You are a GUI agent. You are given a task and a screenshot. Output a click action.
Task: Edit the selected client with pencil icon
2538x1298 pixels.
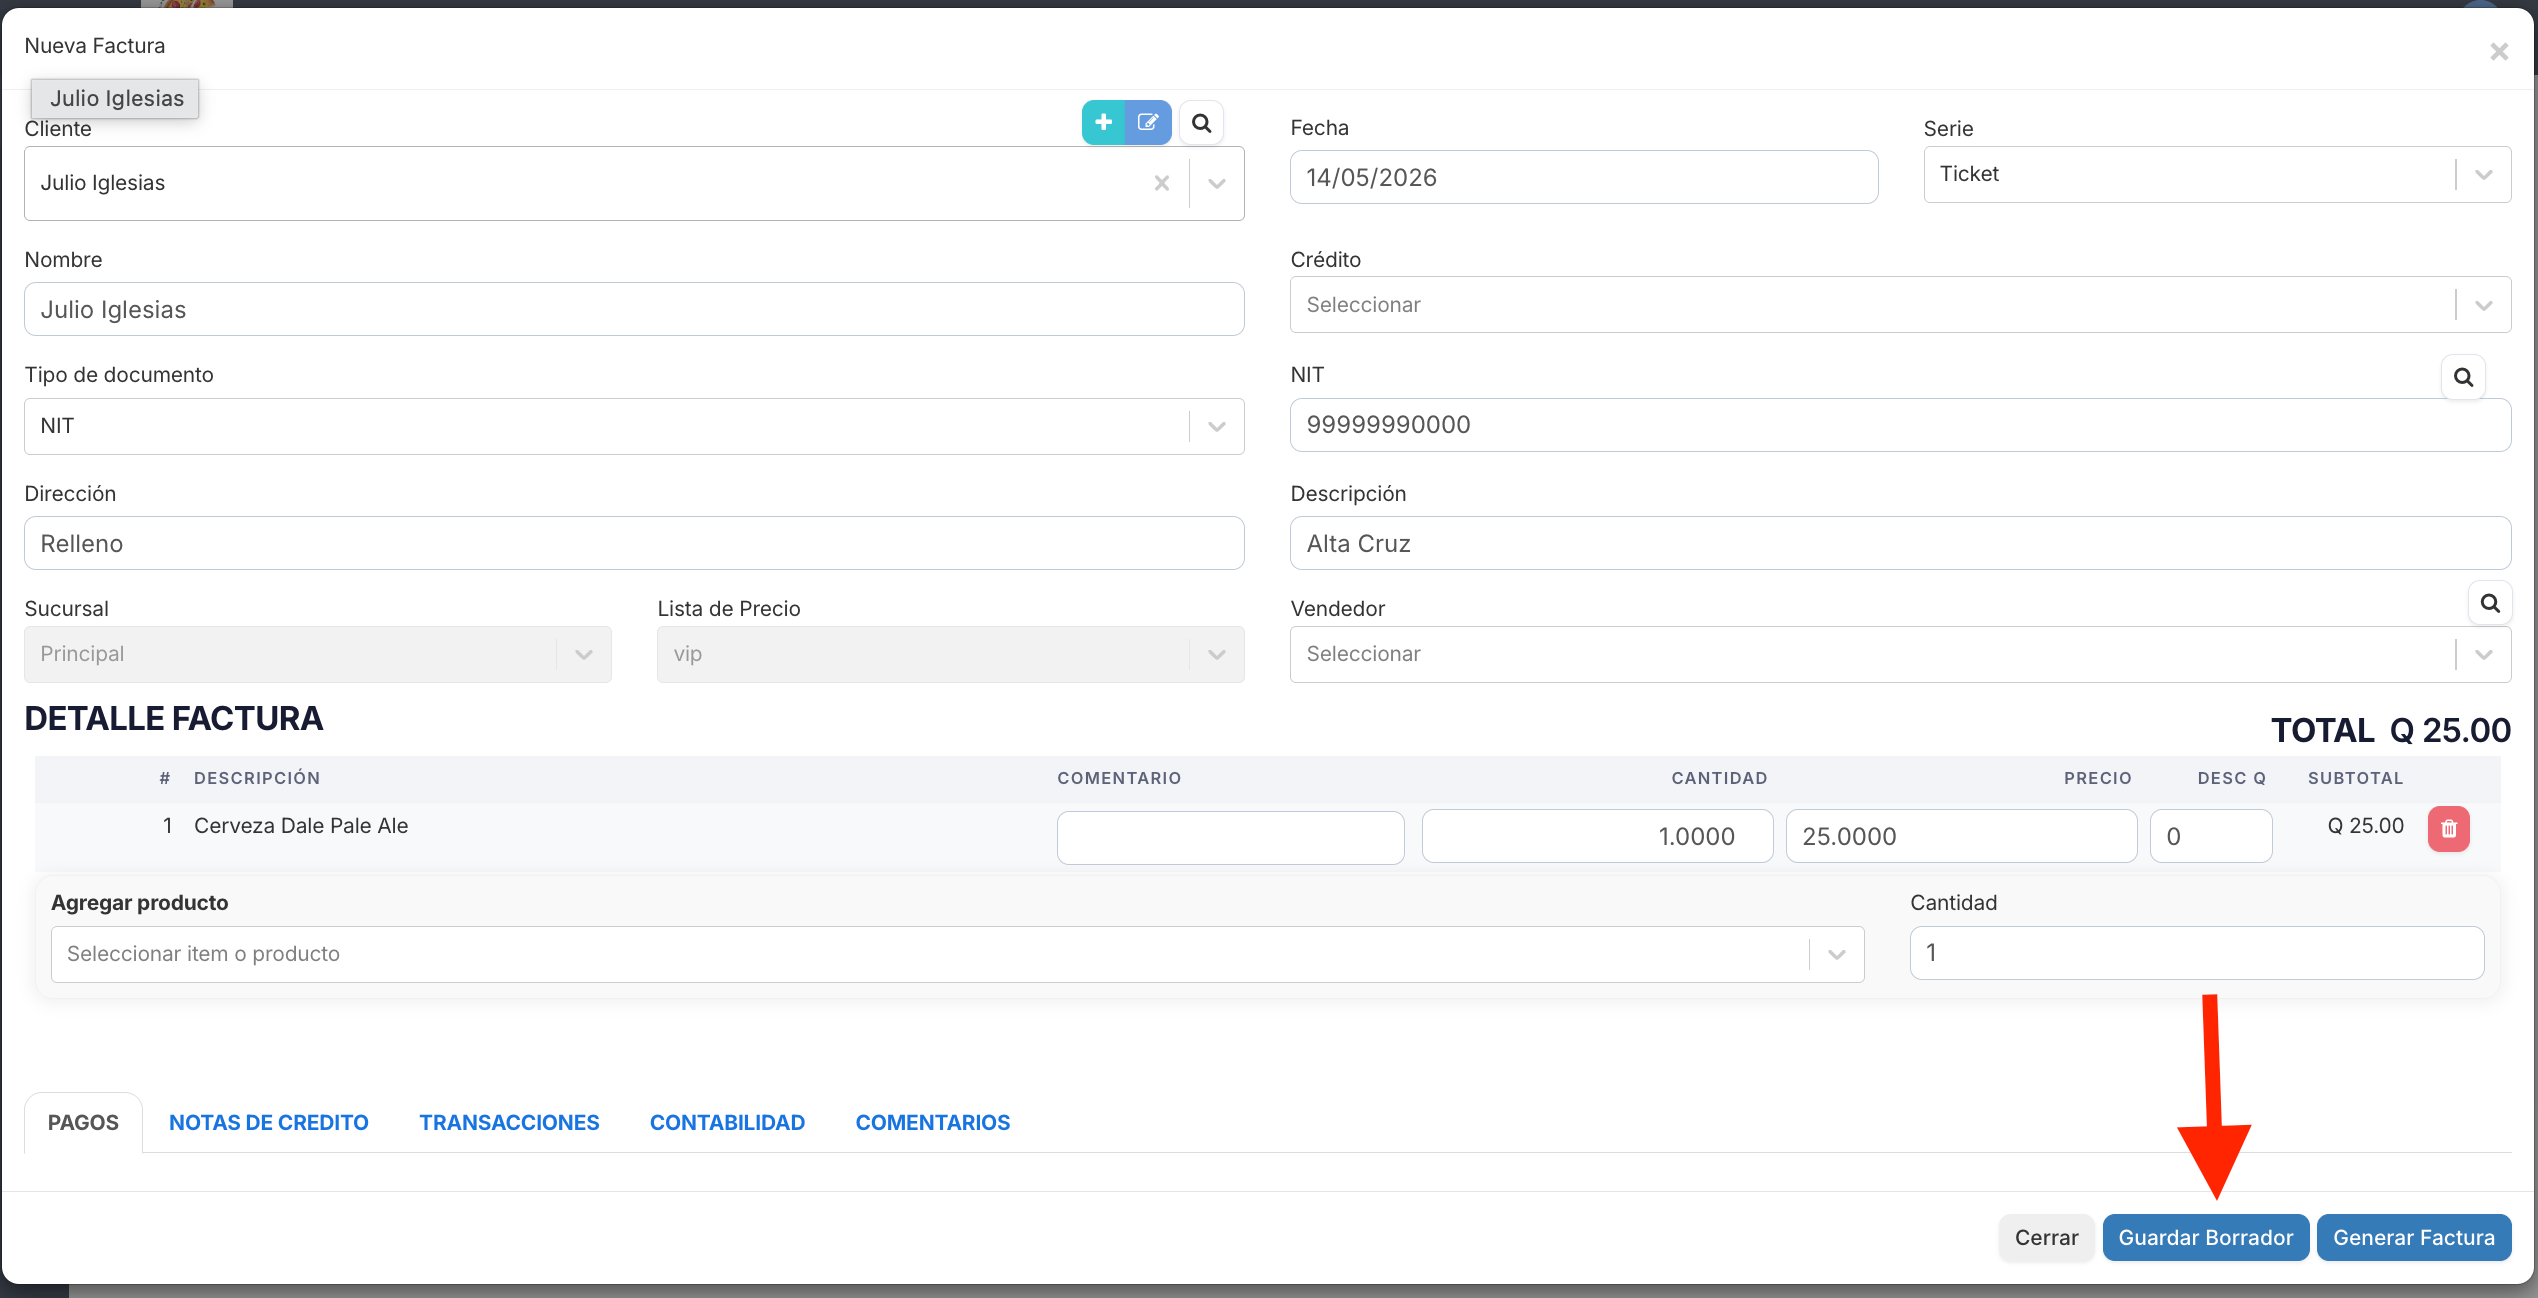(1148, 122)
